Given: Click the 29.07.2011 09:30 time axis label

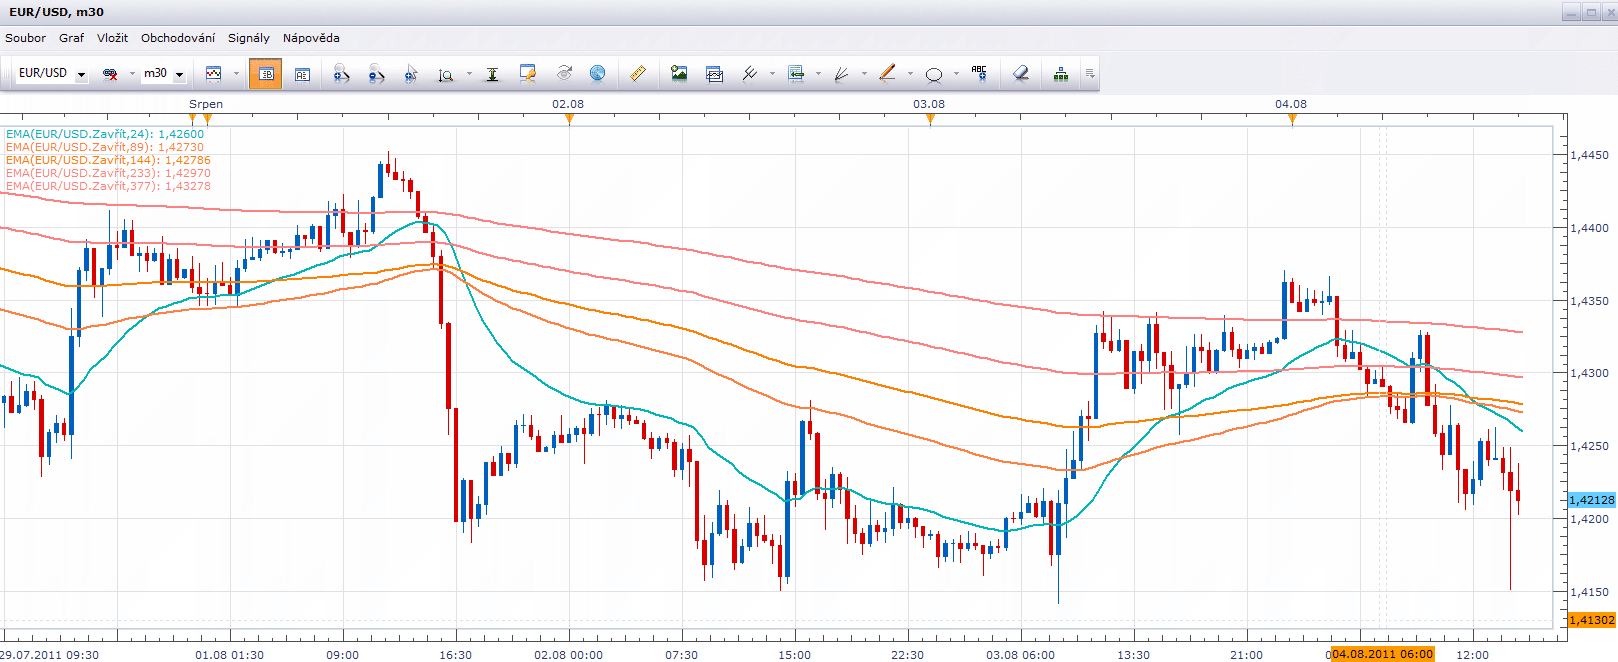Looking at the screenshot, I should point(50,655).
